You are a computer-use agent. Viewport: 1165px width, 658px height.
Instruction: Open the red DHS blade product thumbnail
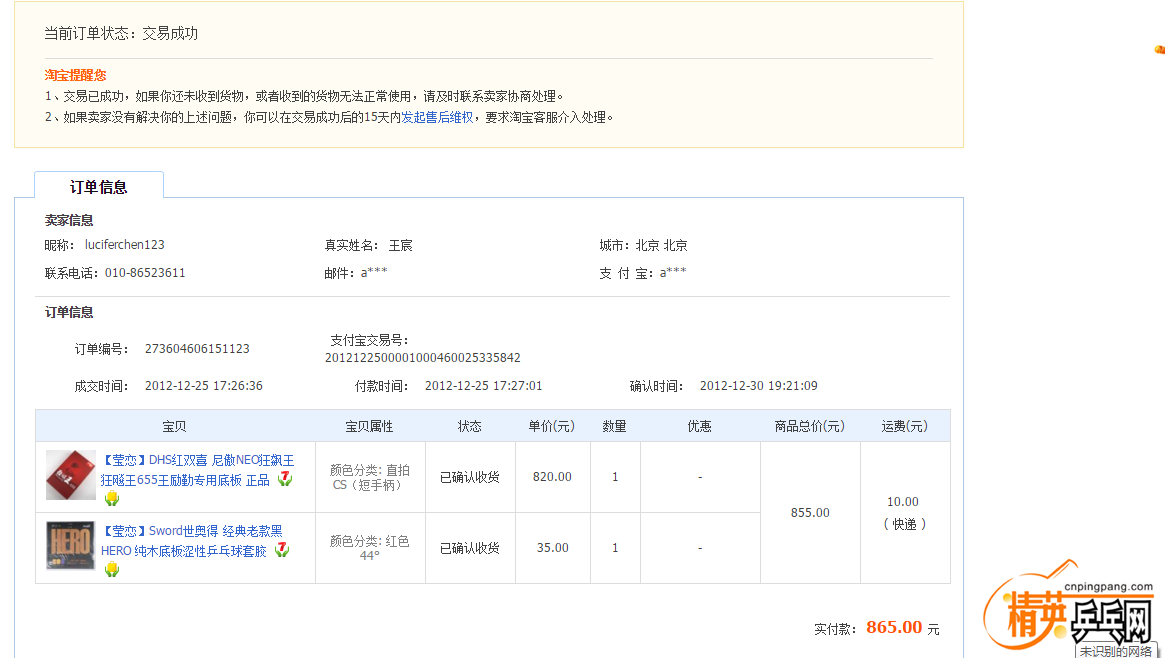pos(71,475)
